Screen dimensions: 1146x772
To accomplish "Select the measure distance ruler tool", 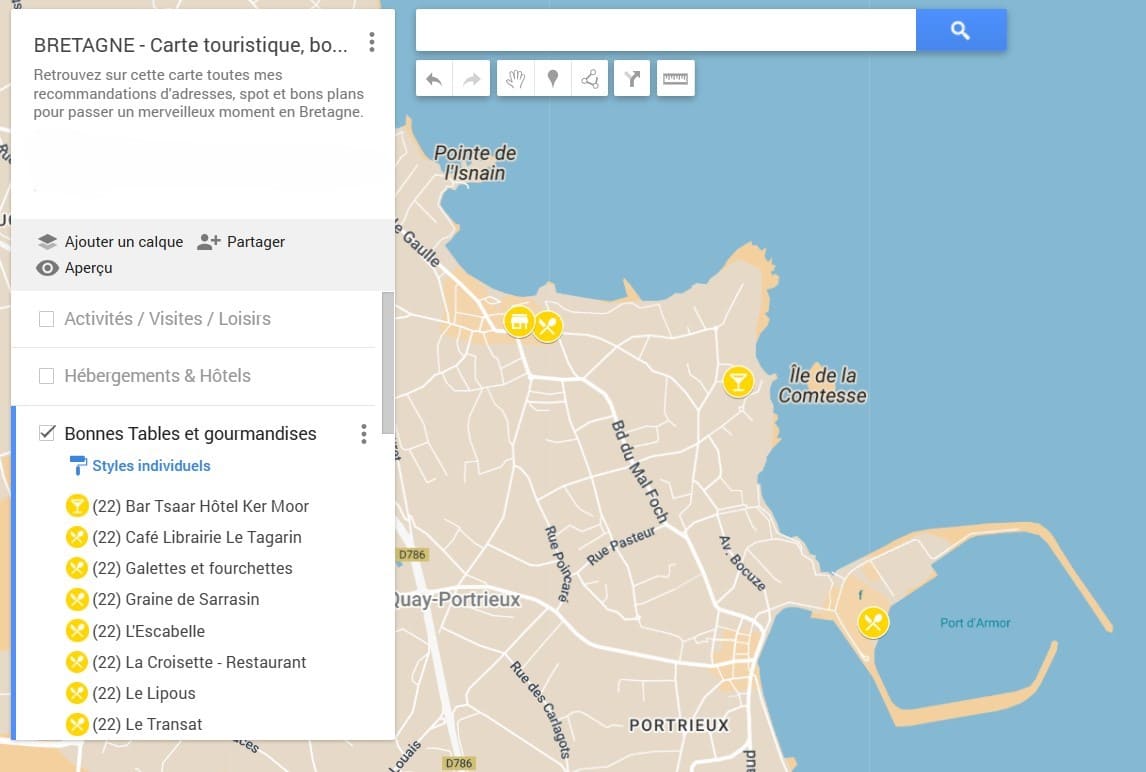I will [675, 78].
